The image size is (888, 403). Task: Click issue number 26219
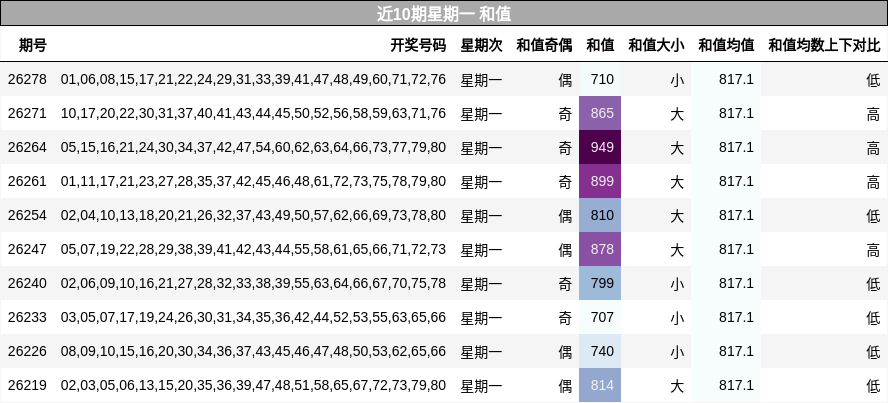click(27, 385)
